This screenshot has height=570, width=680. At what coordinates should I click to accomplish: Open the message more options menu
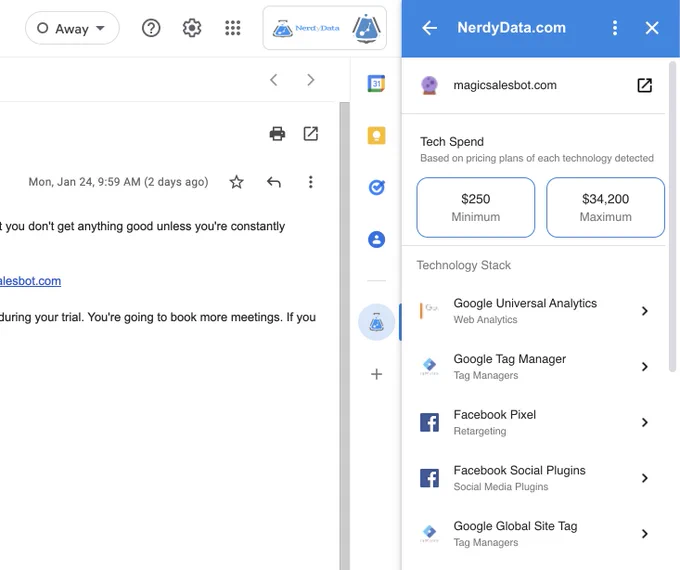[x=311, y=182]
